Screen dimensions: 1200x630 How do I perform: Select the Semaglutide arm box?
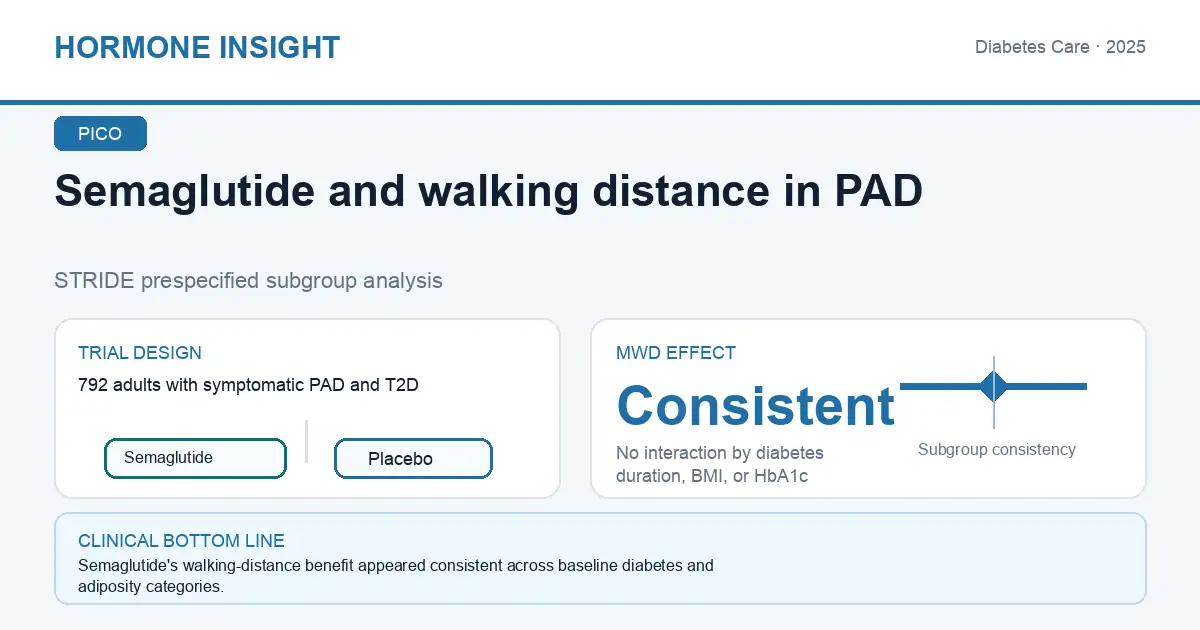[x=195, y=458]
